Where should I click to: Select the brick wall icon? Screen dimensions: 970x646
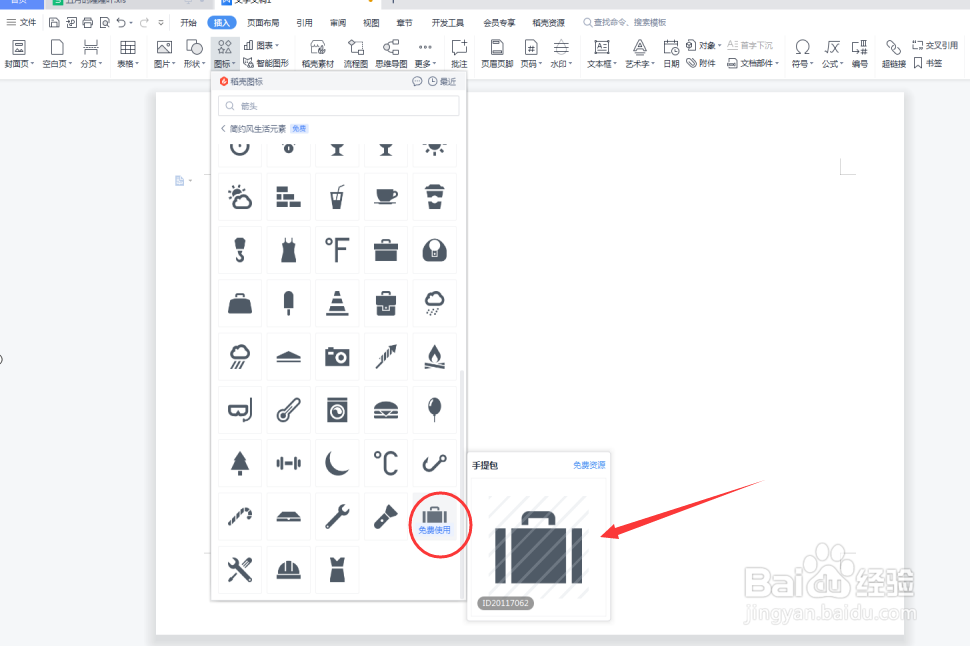coord(289,197)
